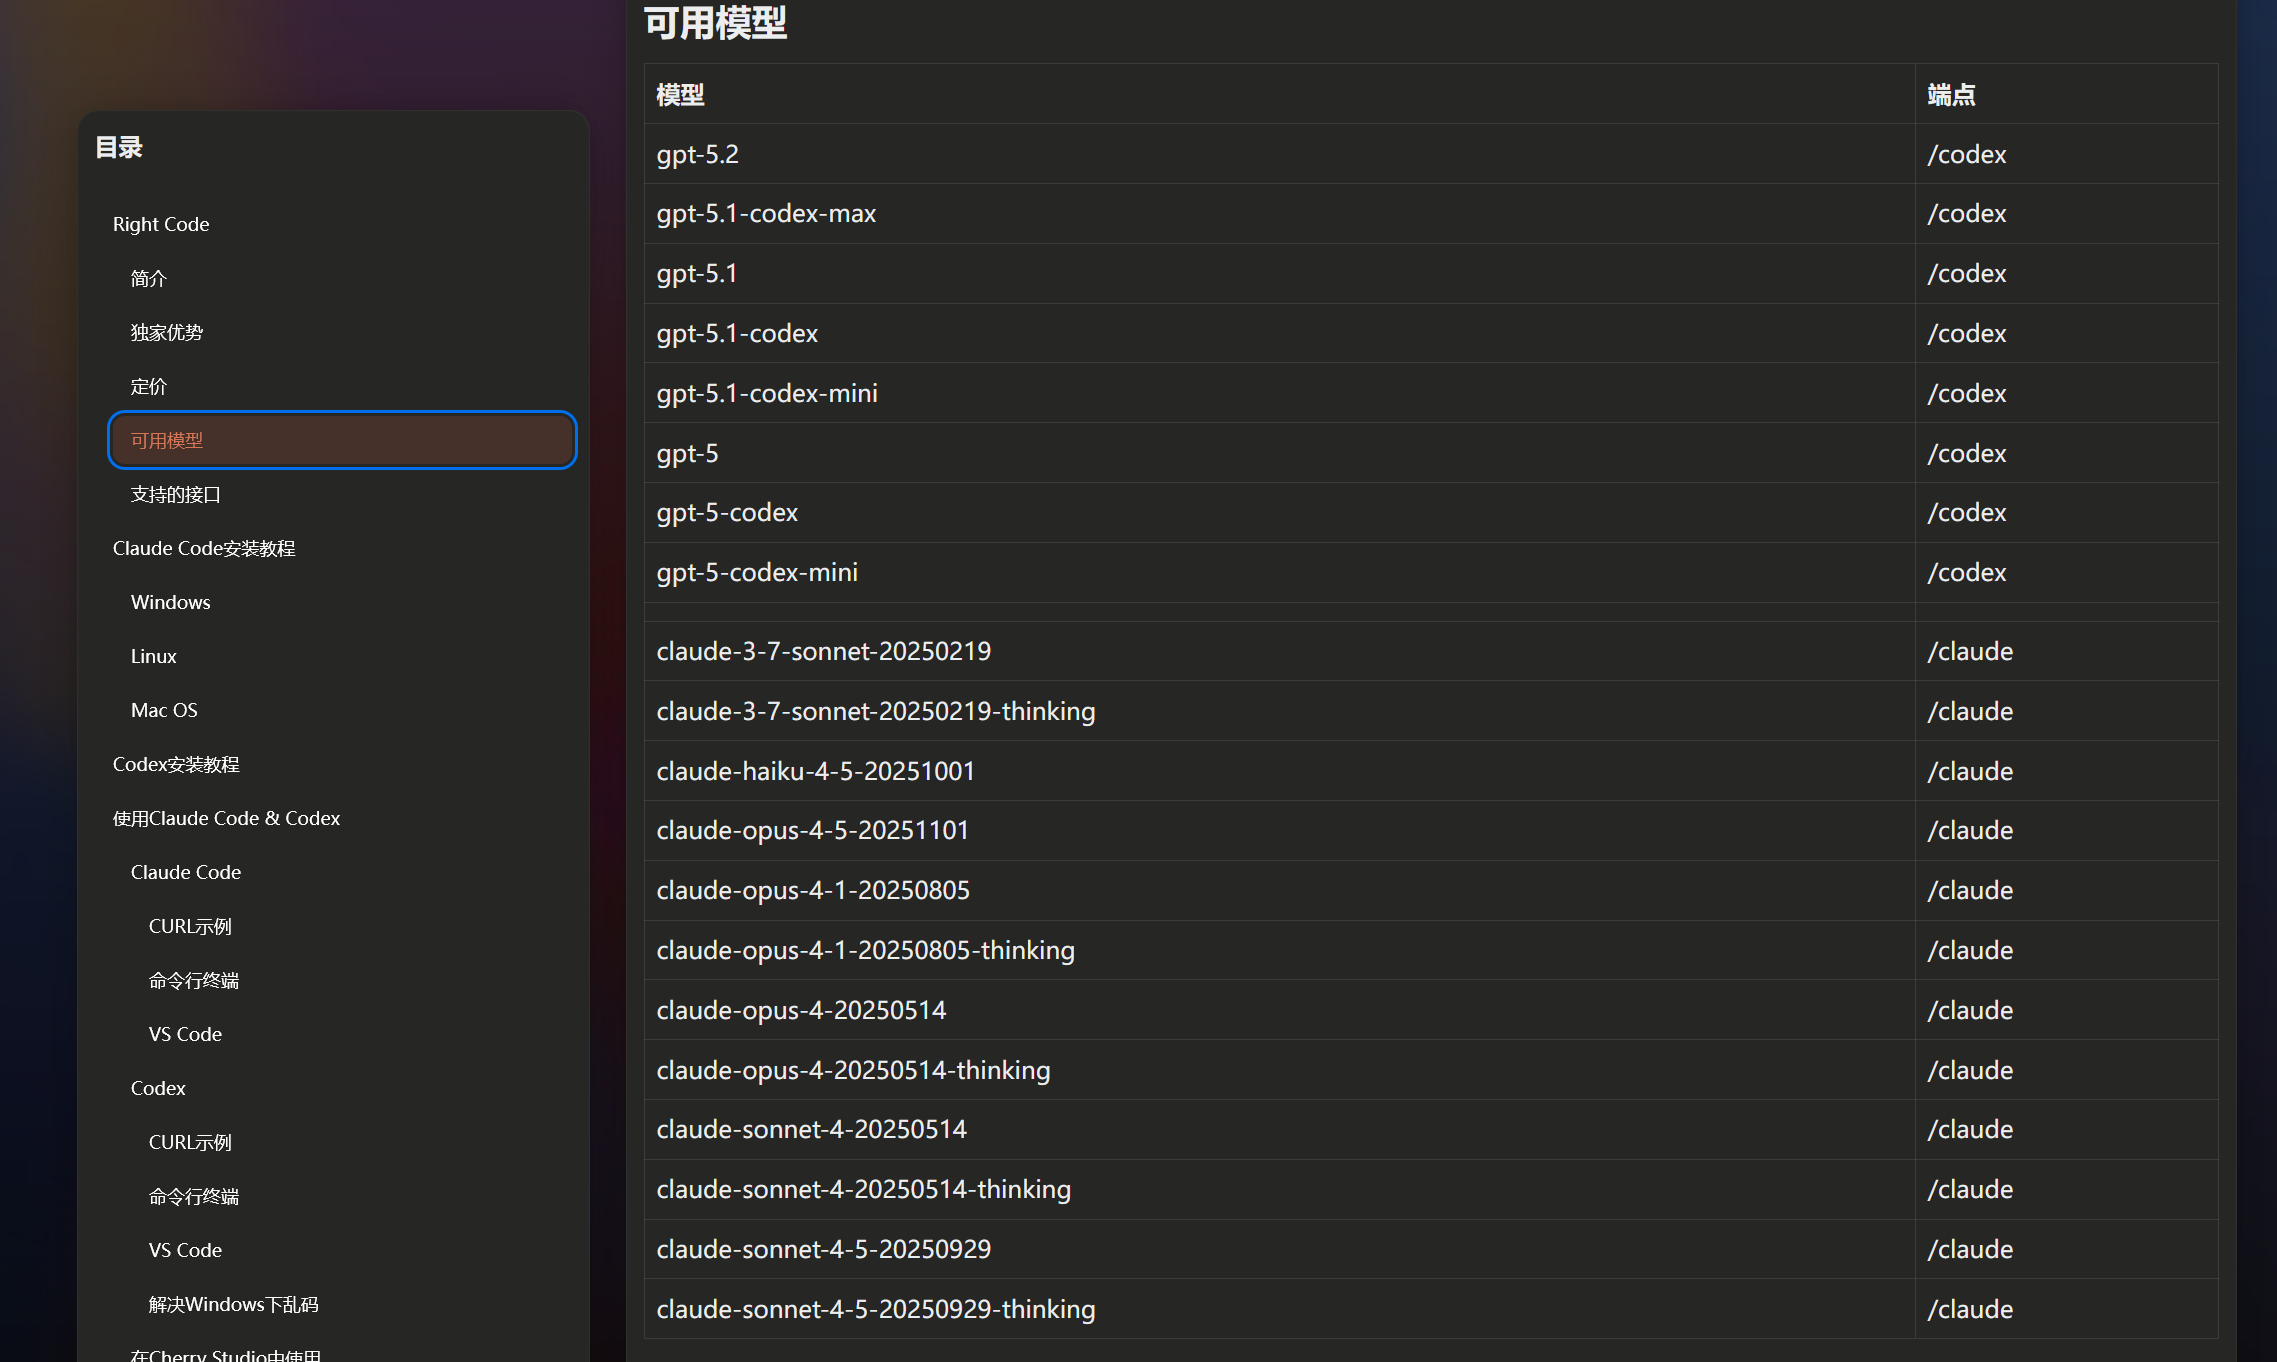Click the highlighted 可用模型 contents item

point(342,440)
